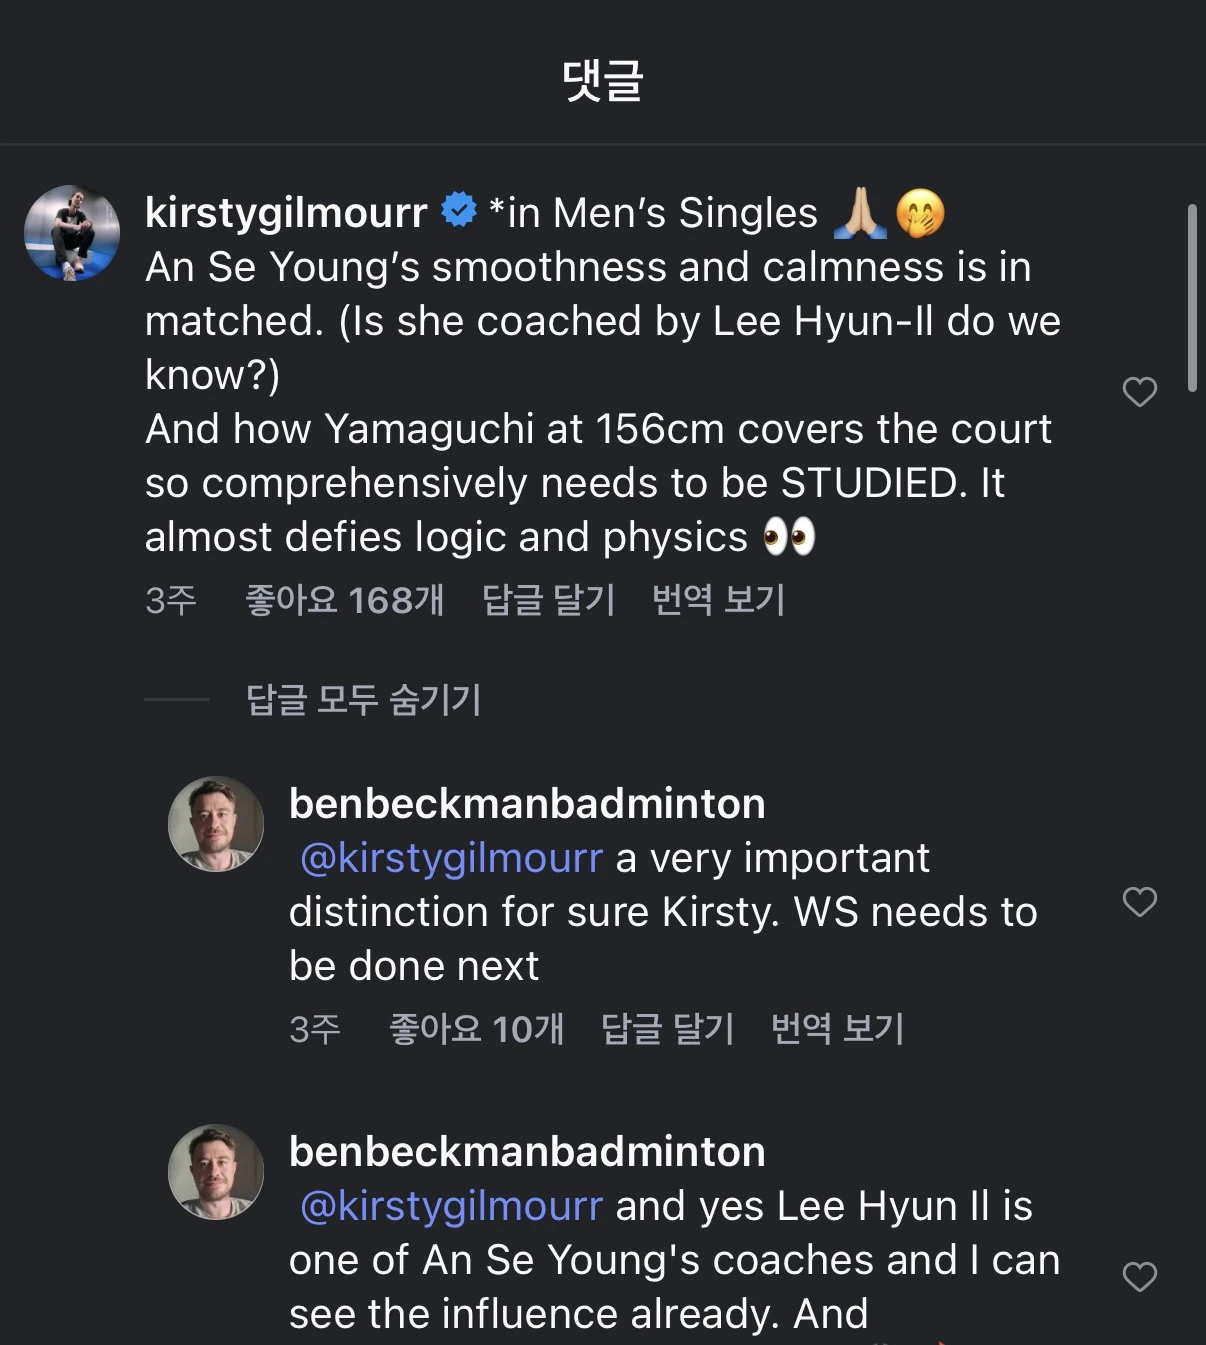
Task: Open benbeckmanbadminton username in first reply
Action: tap(527, 804)
